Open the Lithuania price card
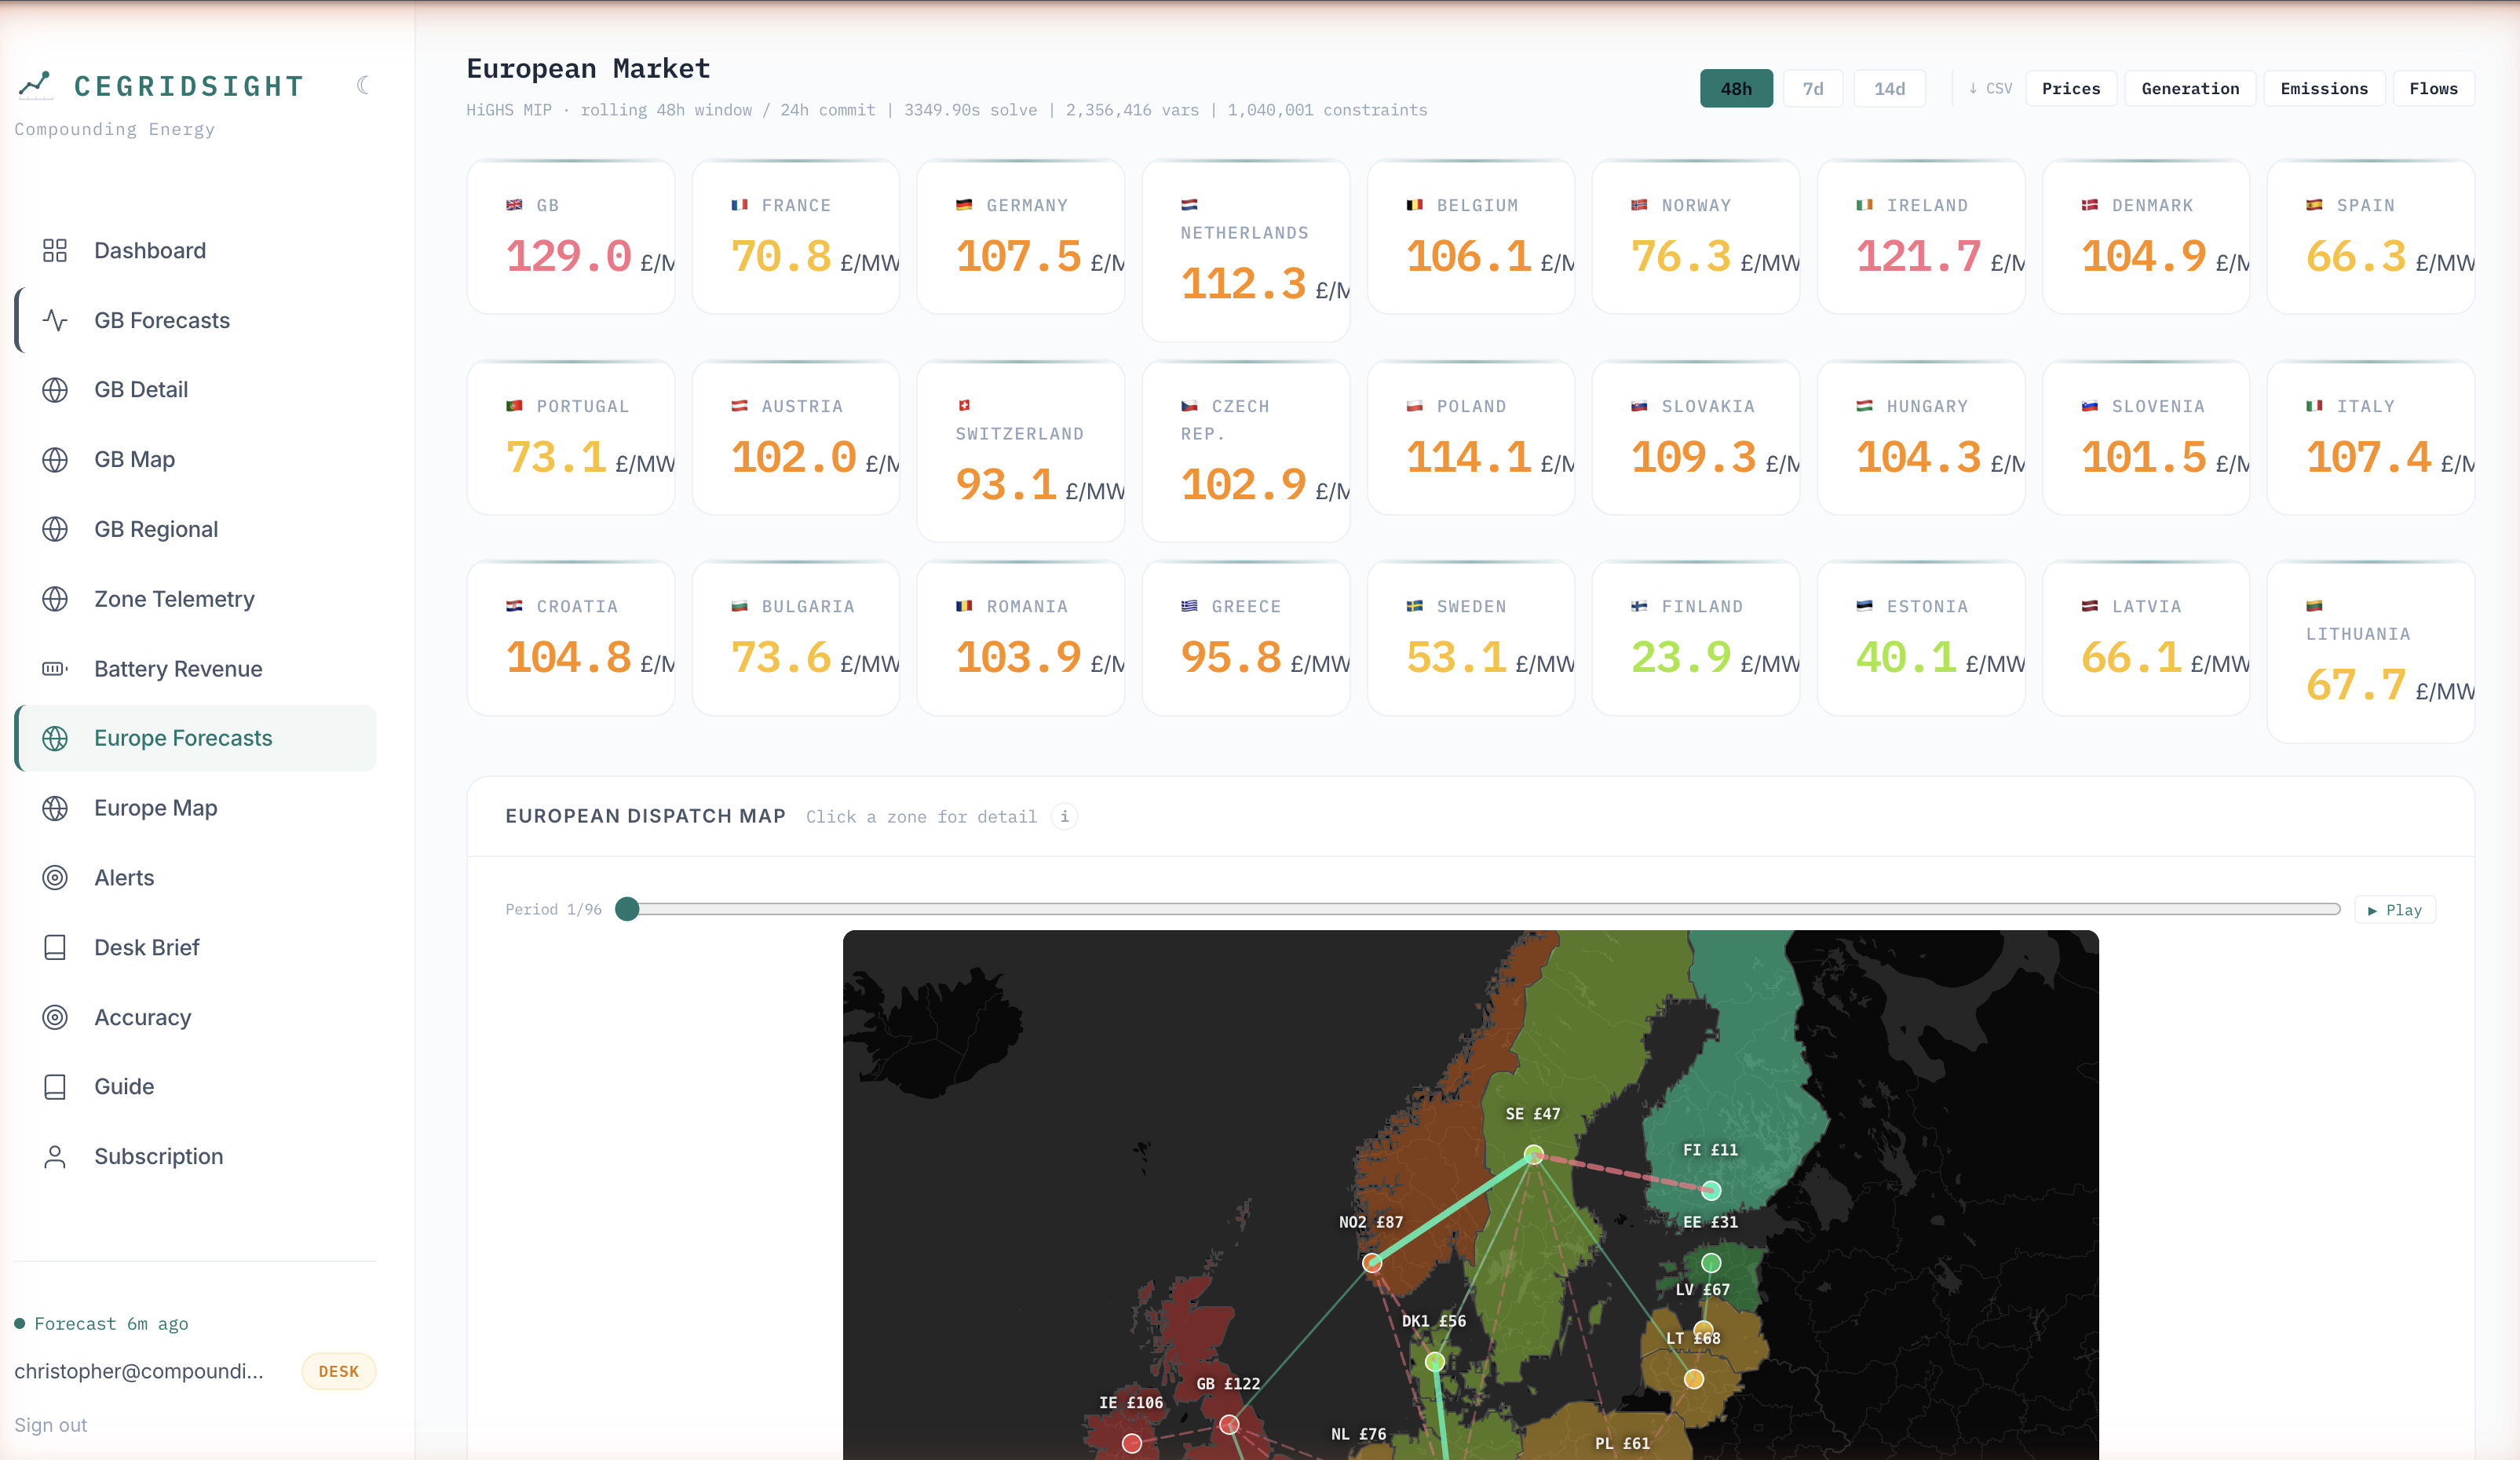Image resolution: width=2520 pixels, height=1460 pixels. coord(2371,652)
